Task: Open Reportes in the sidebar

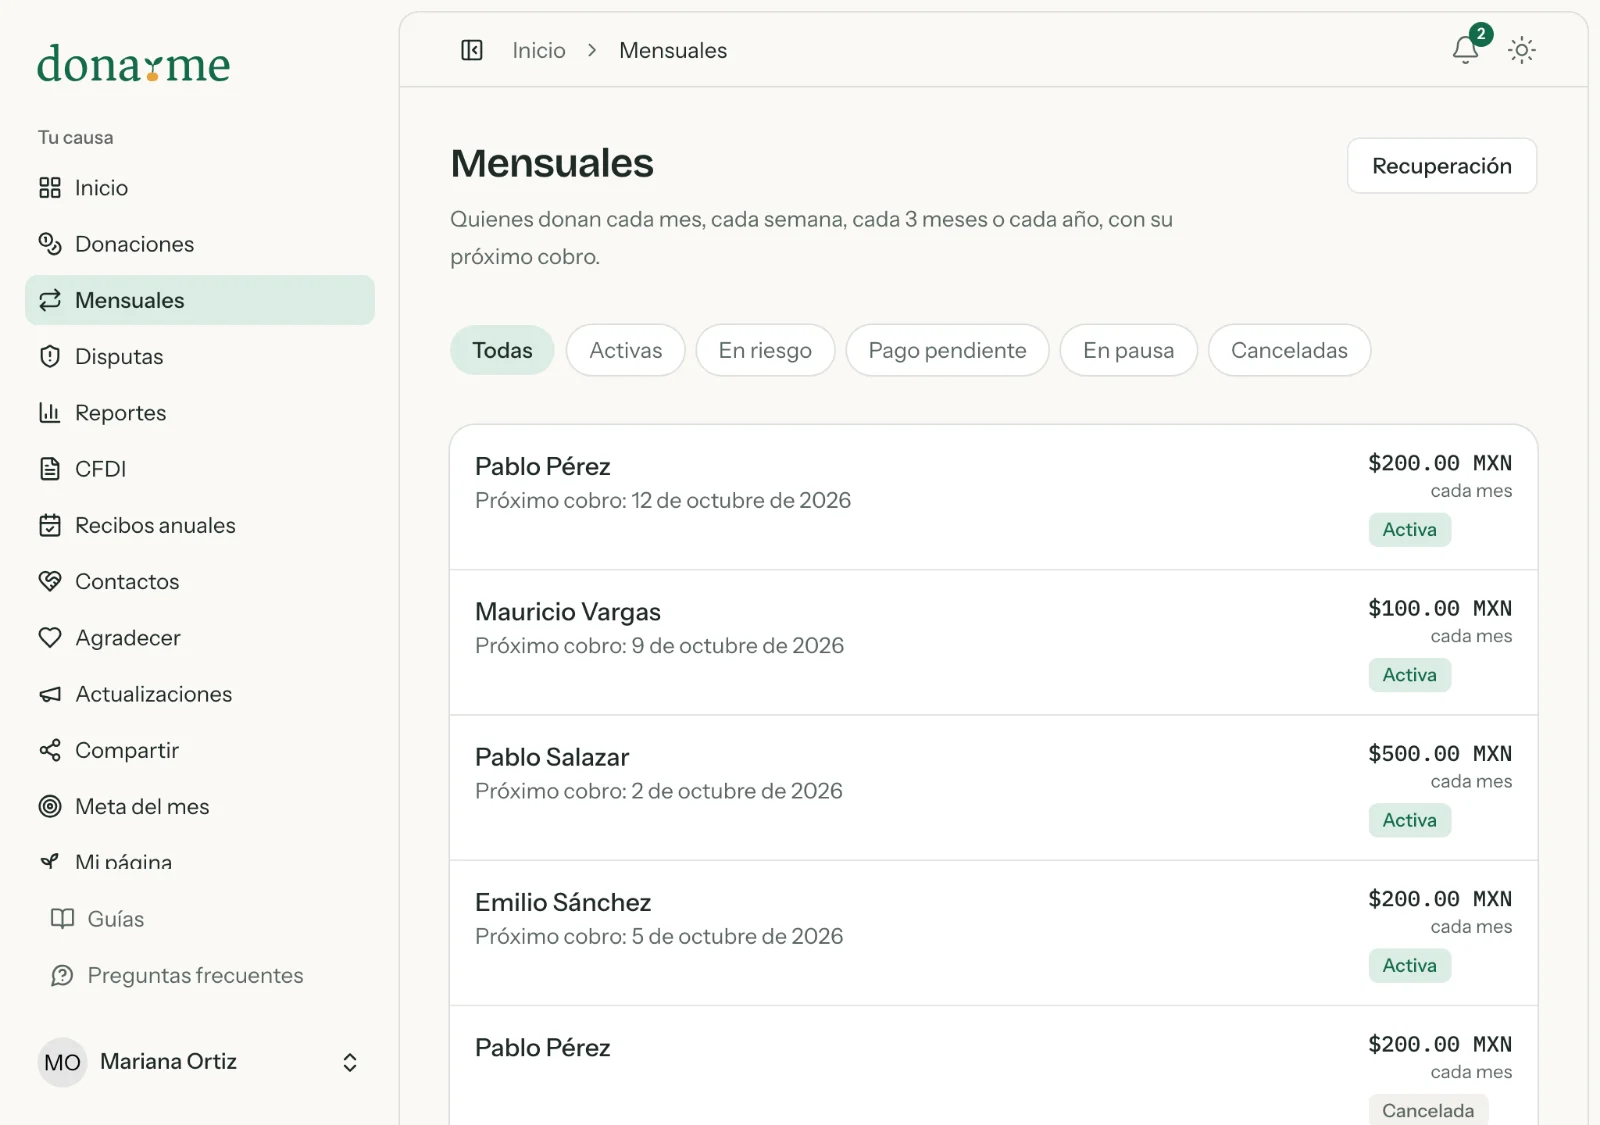Action: pyautogui.click(x=200, y=413)
